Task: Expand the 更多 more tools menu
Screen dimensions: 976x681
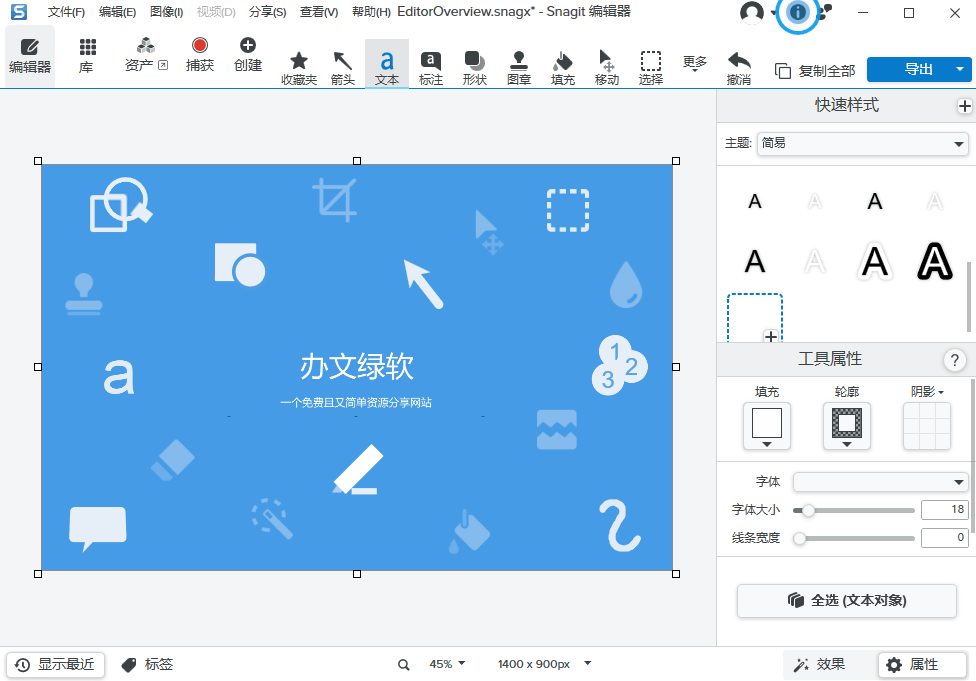Action: (695, 64)
